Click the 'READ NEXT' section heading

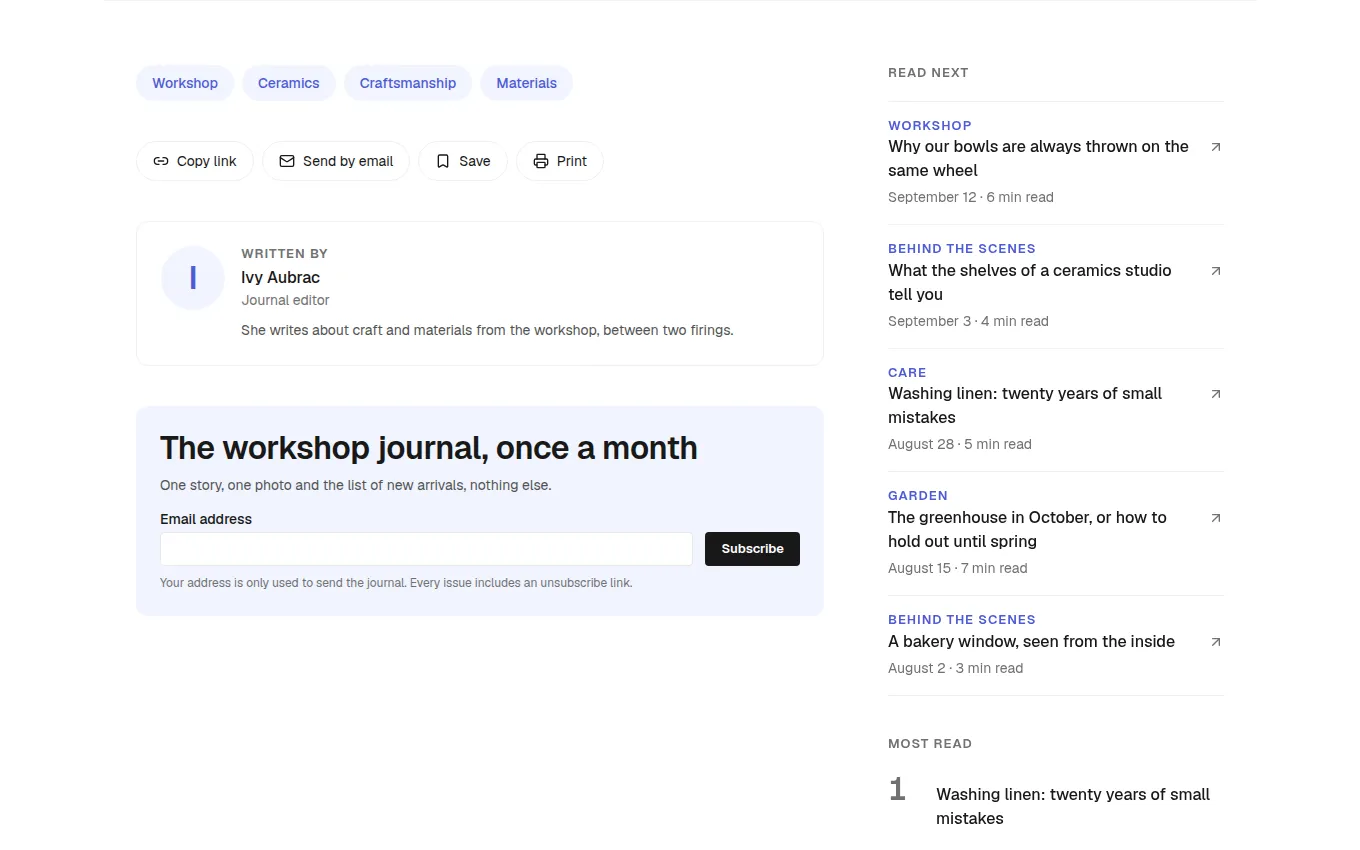click(x=928, y=72)
